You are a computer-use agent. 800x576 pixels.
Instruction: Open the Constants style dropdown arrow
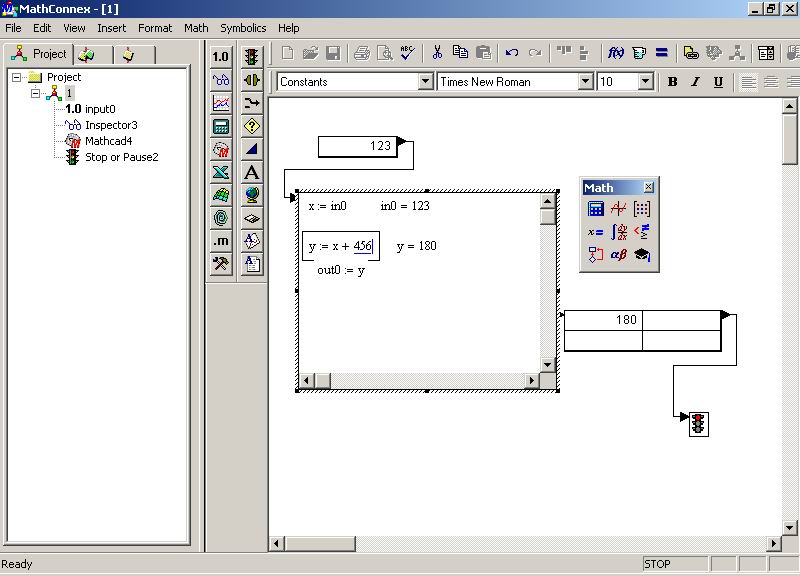425,82
